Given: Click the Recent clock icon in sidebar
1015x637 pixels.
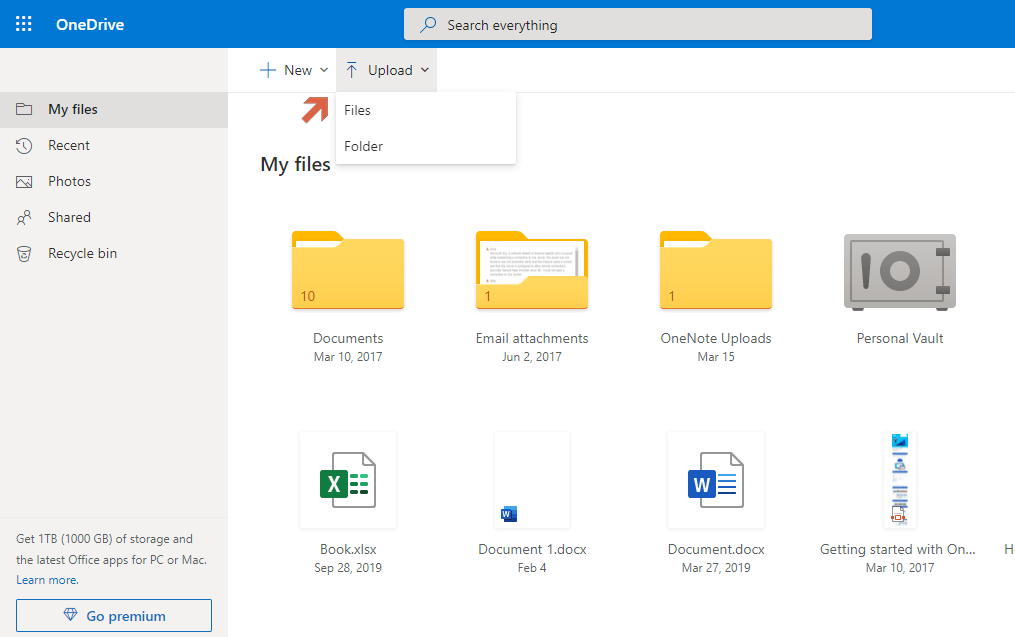Looking at the screenshot, I should coord(24,146).
